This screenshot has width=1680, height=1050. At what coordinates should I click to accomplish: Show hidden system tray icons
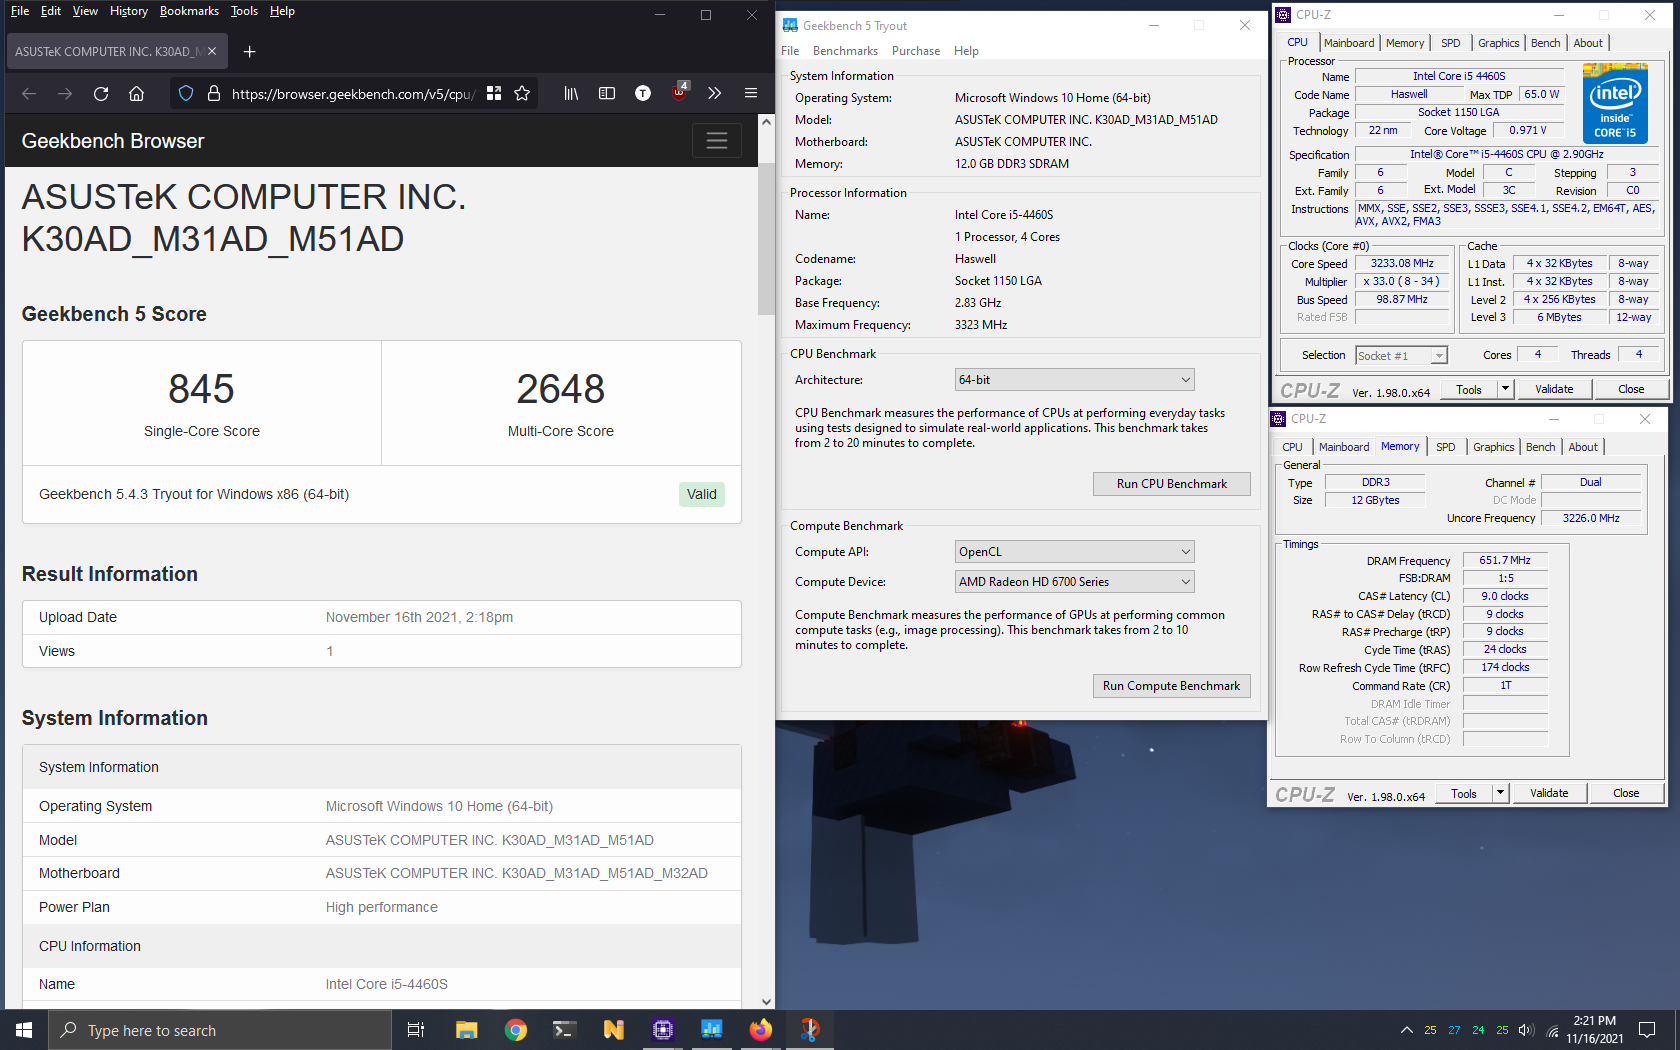pos(1406,1030)
